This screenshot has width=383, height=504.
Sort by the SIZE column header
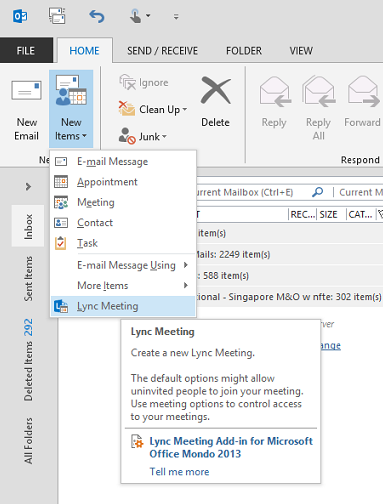(x=329, y=214)
